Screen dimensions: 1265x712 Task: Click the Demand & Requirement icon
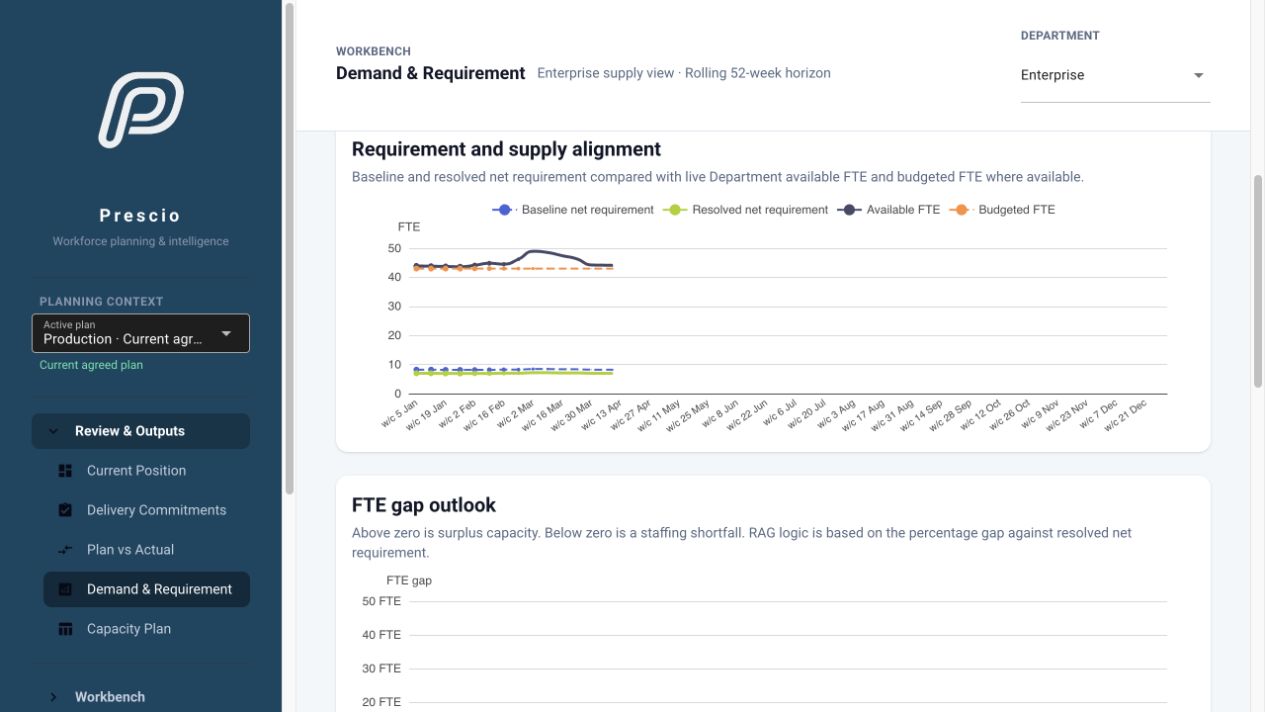click(65, 589)
